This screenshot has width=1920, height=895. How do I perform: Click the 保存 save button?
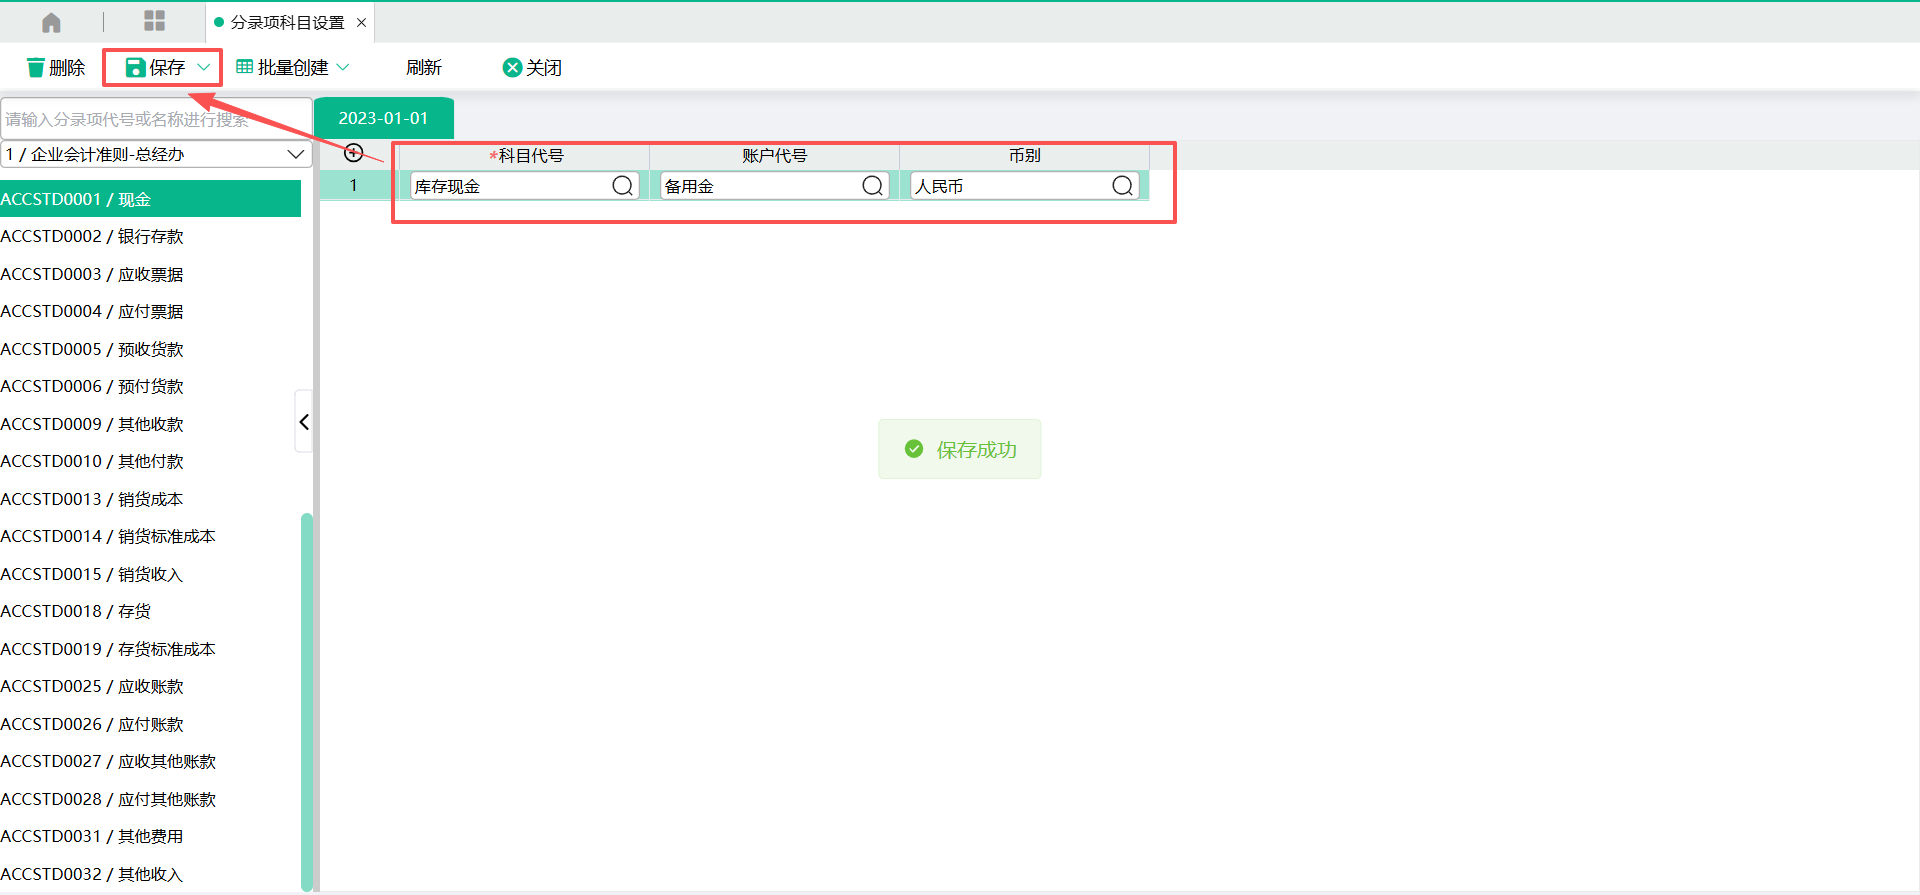(155, 68)
